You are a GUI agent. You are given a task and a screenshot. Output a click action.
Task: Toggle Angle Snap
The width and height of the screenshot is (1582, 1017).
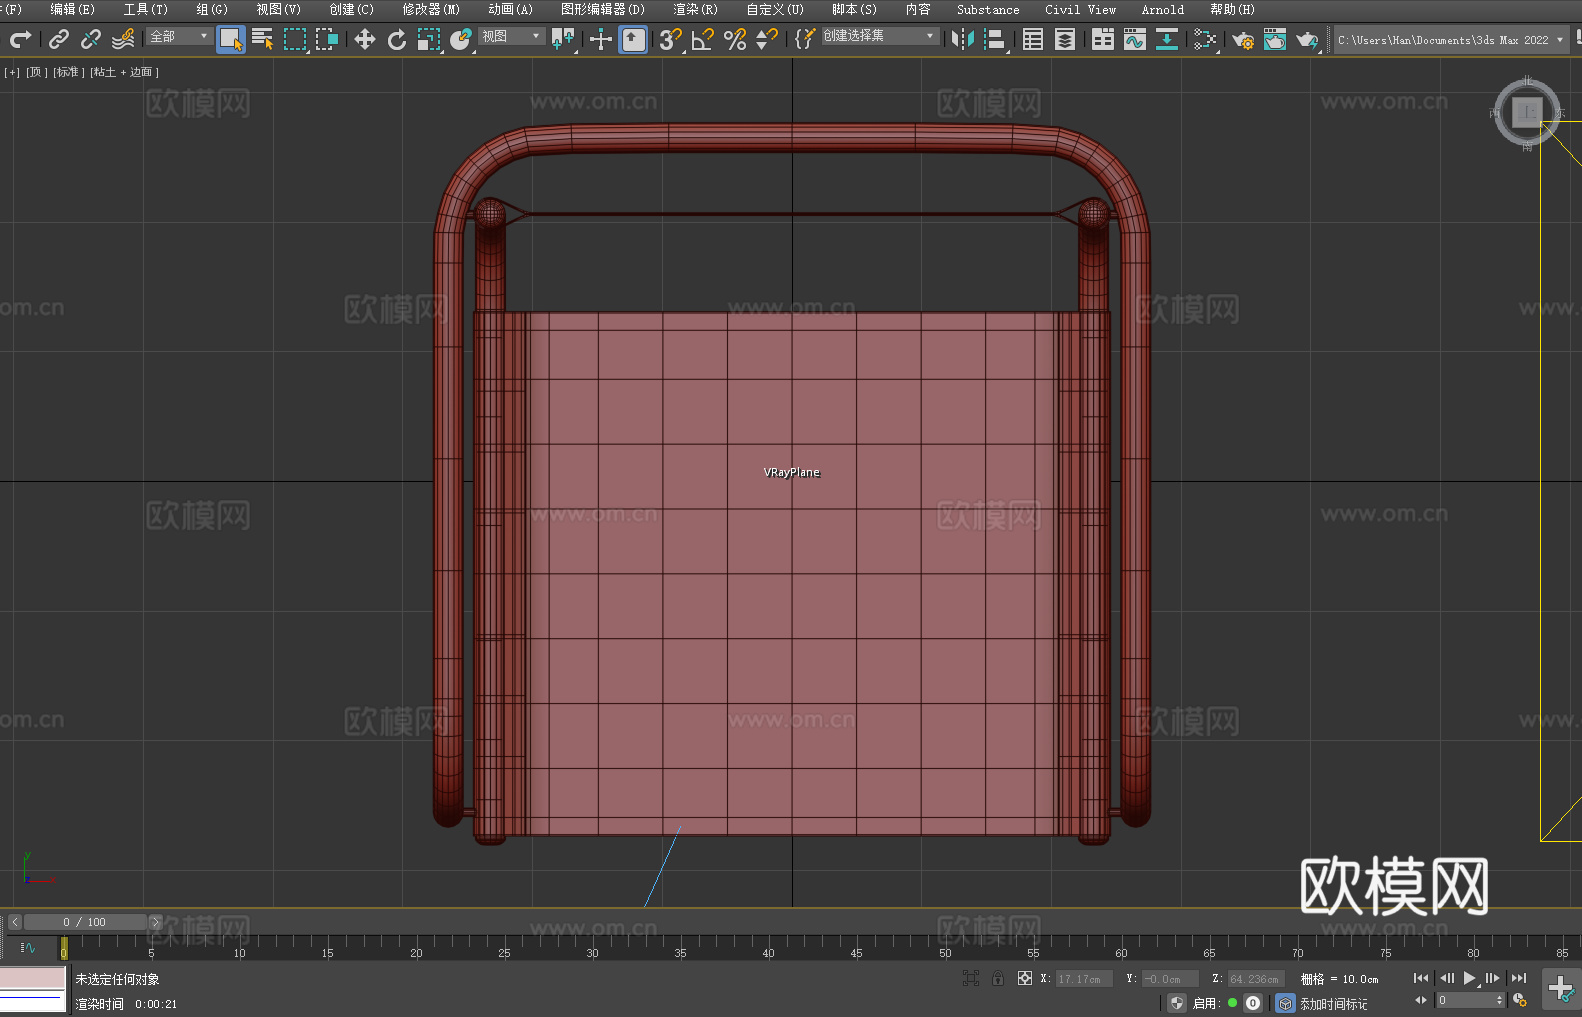[703, 39]
